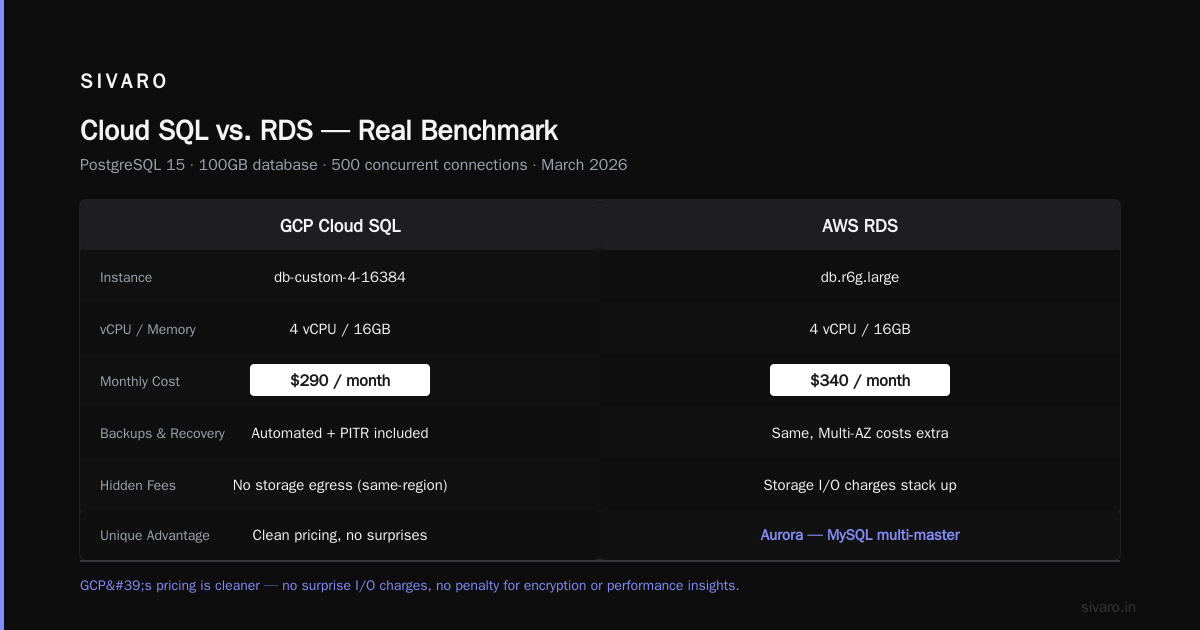
Task: Click the db.r6g.large instance value
Action: click(x=860, y=277)
